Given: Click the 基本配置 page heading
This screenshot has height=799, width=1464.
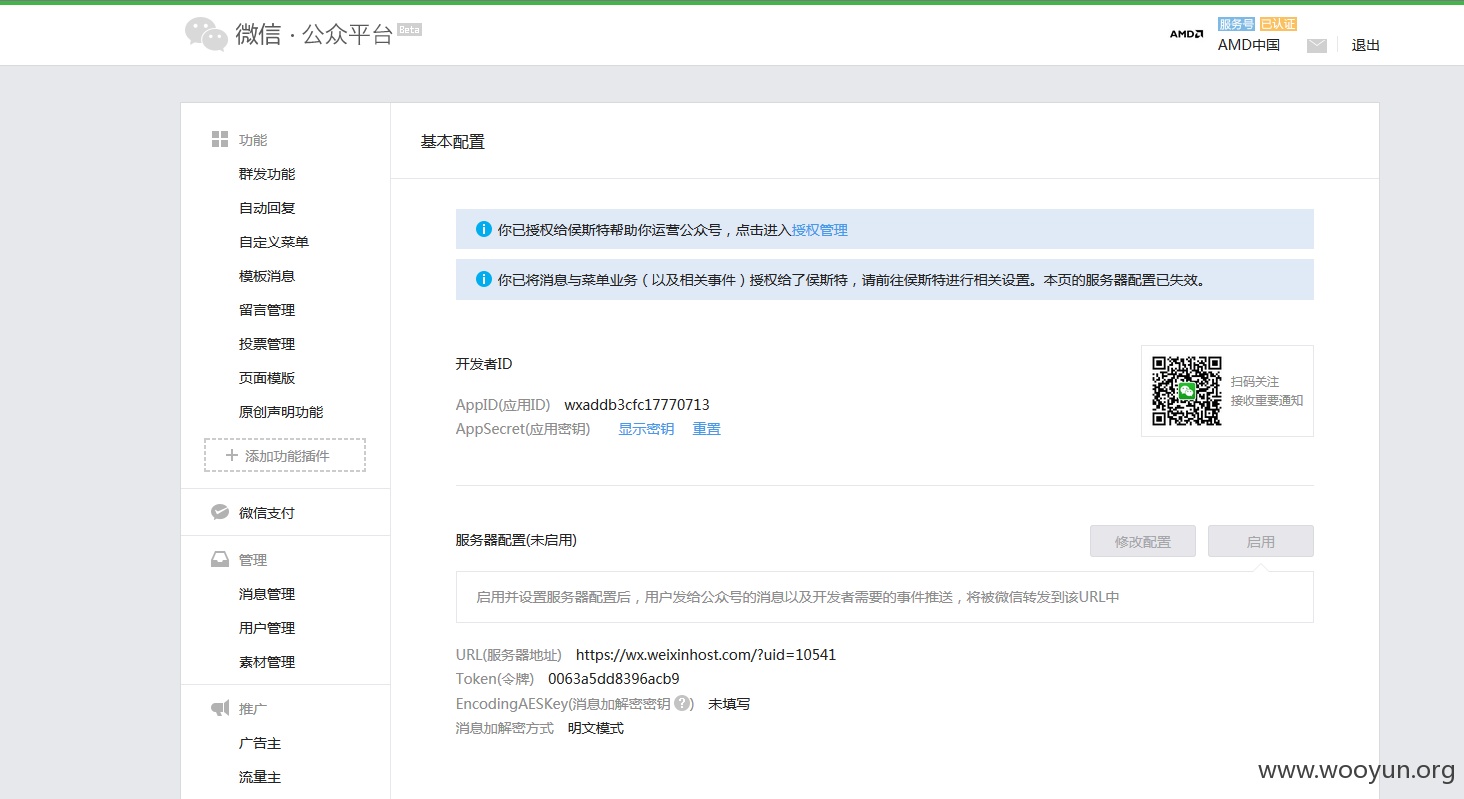Looking at the screenshot, I should 453,142.
